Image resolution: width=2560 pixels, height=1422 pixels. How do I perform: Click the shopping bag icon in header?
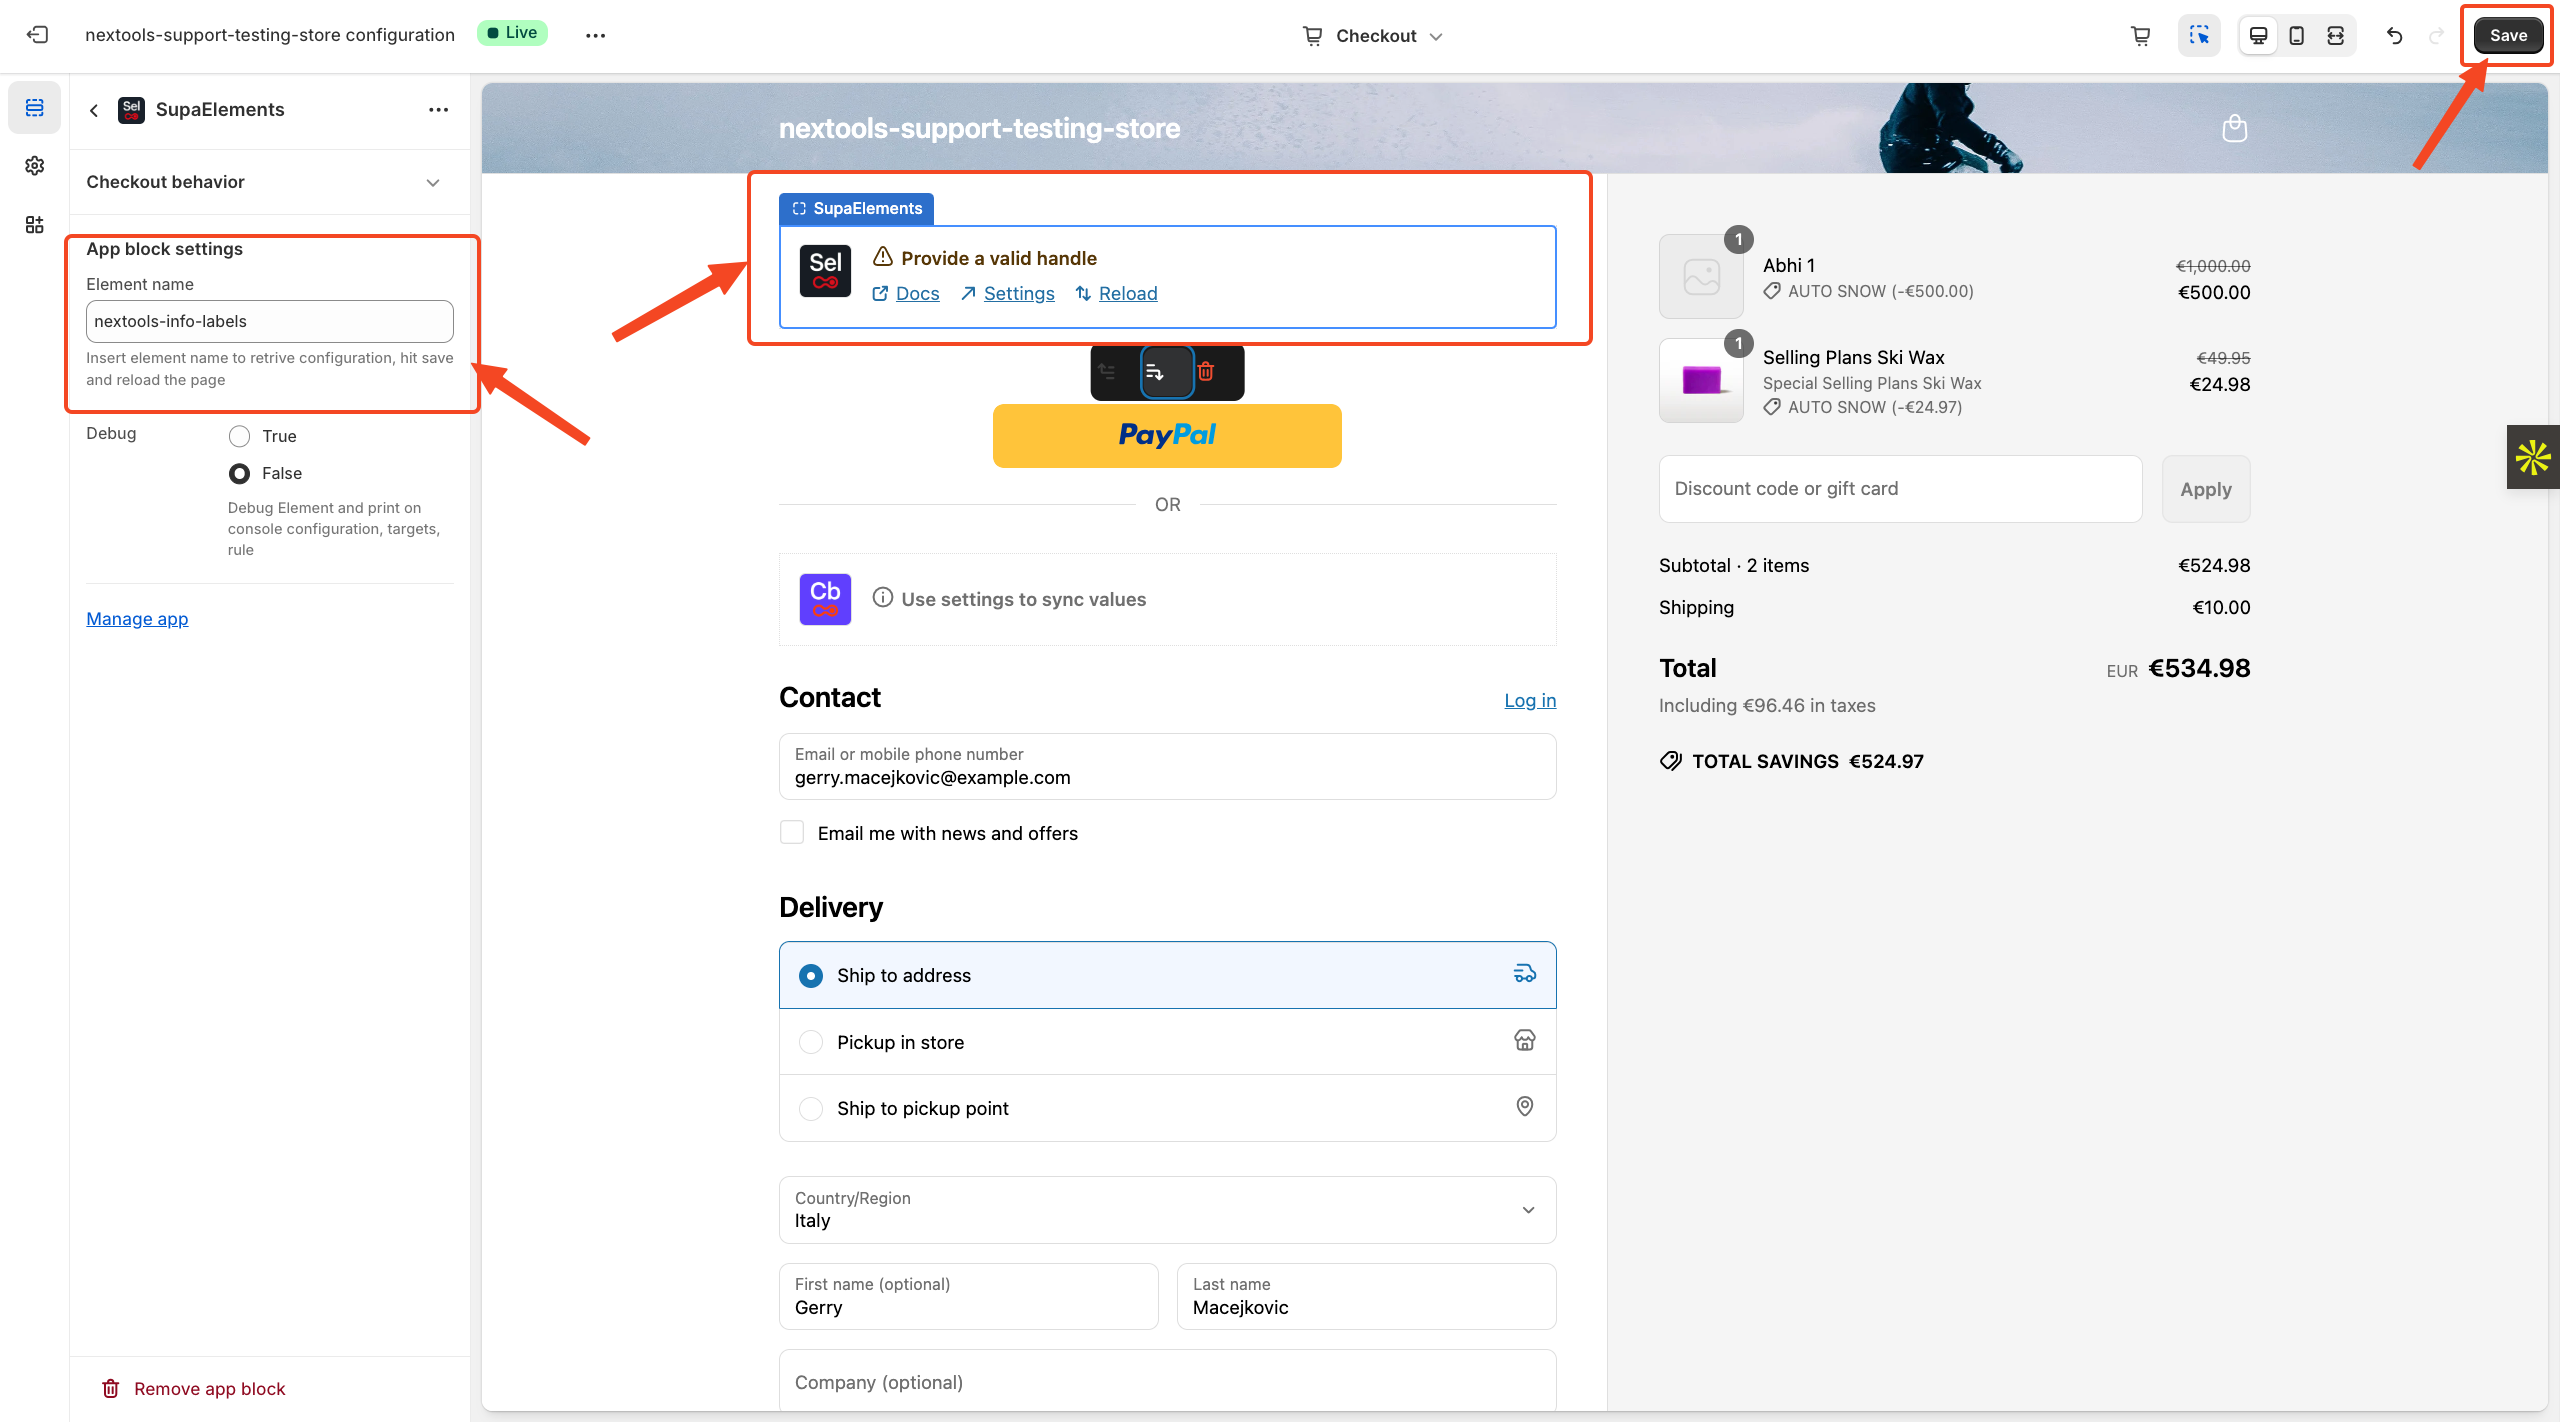2234,128
